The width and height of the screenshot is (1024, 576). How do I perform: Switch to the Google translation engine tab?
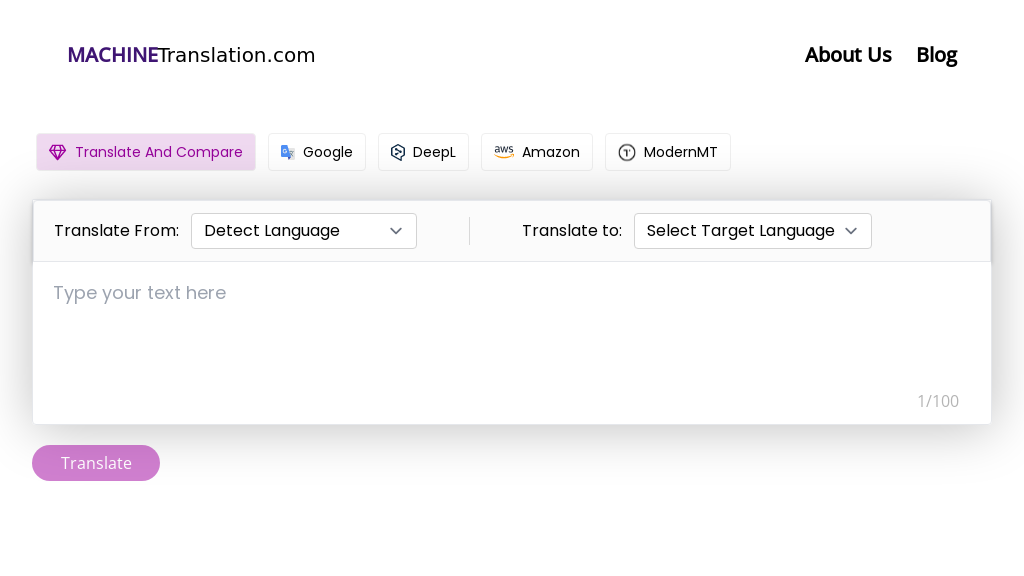pyautogui.click(x=317, y=152)
